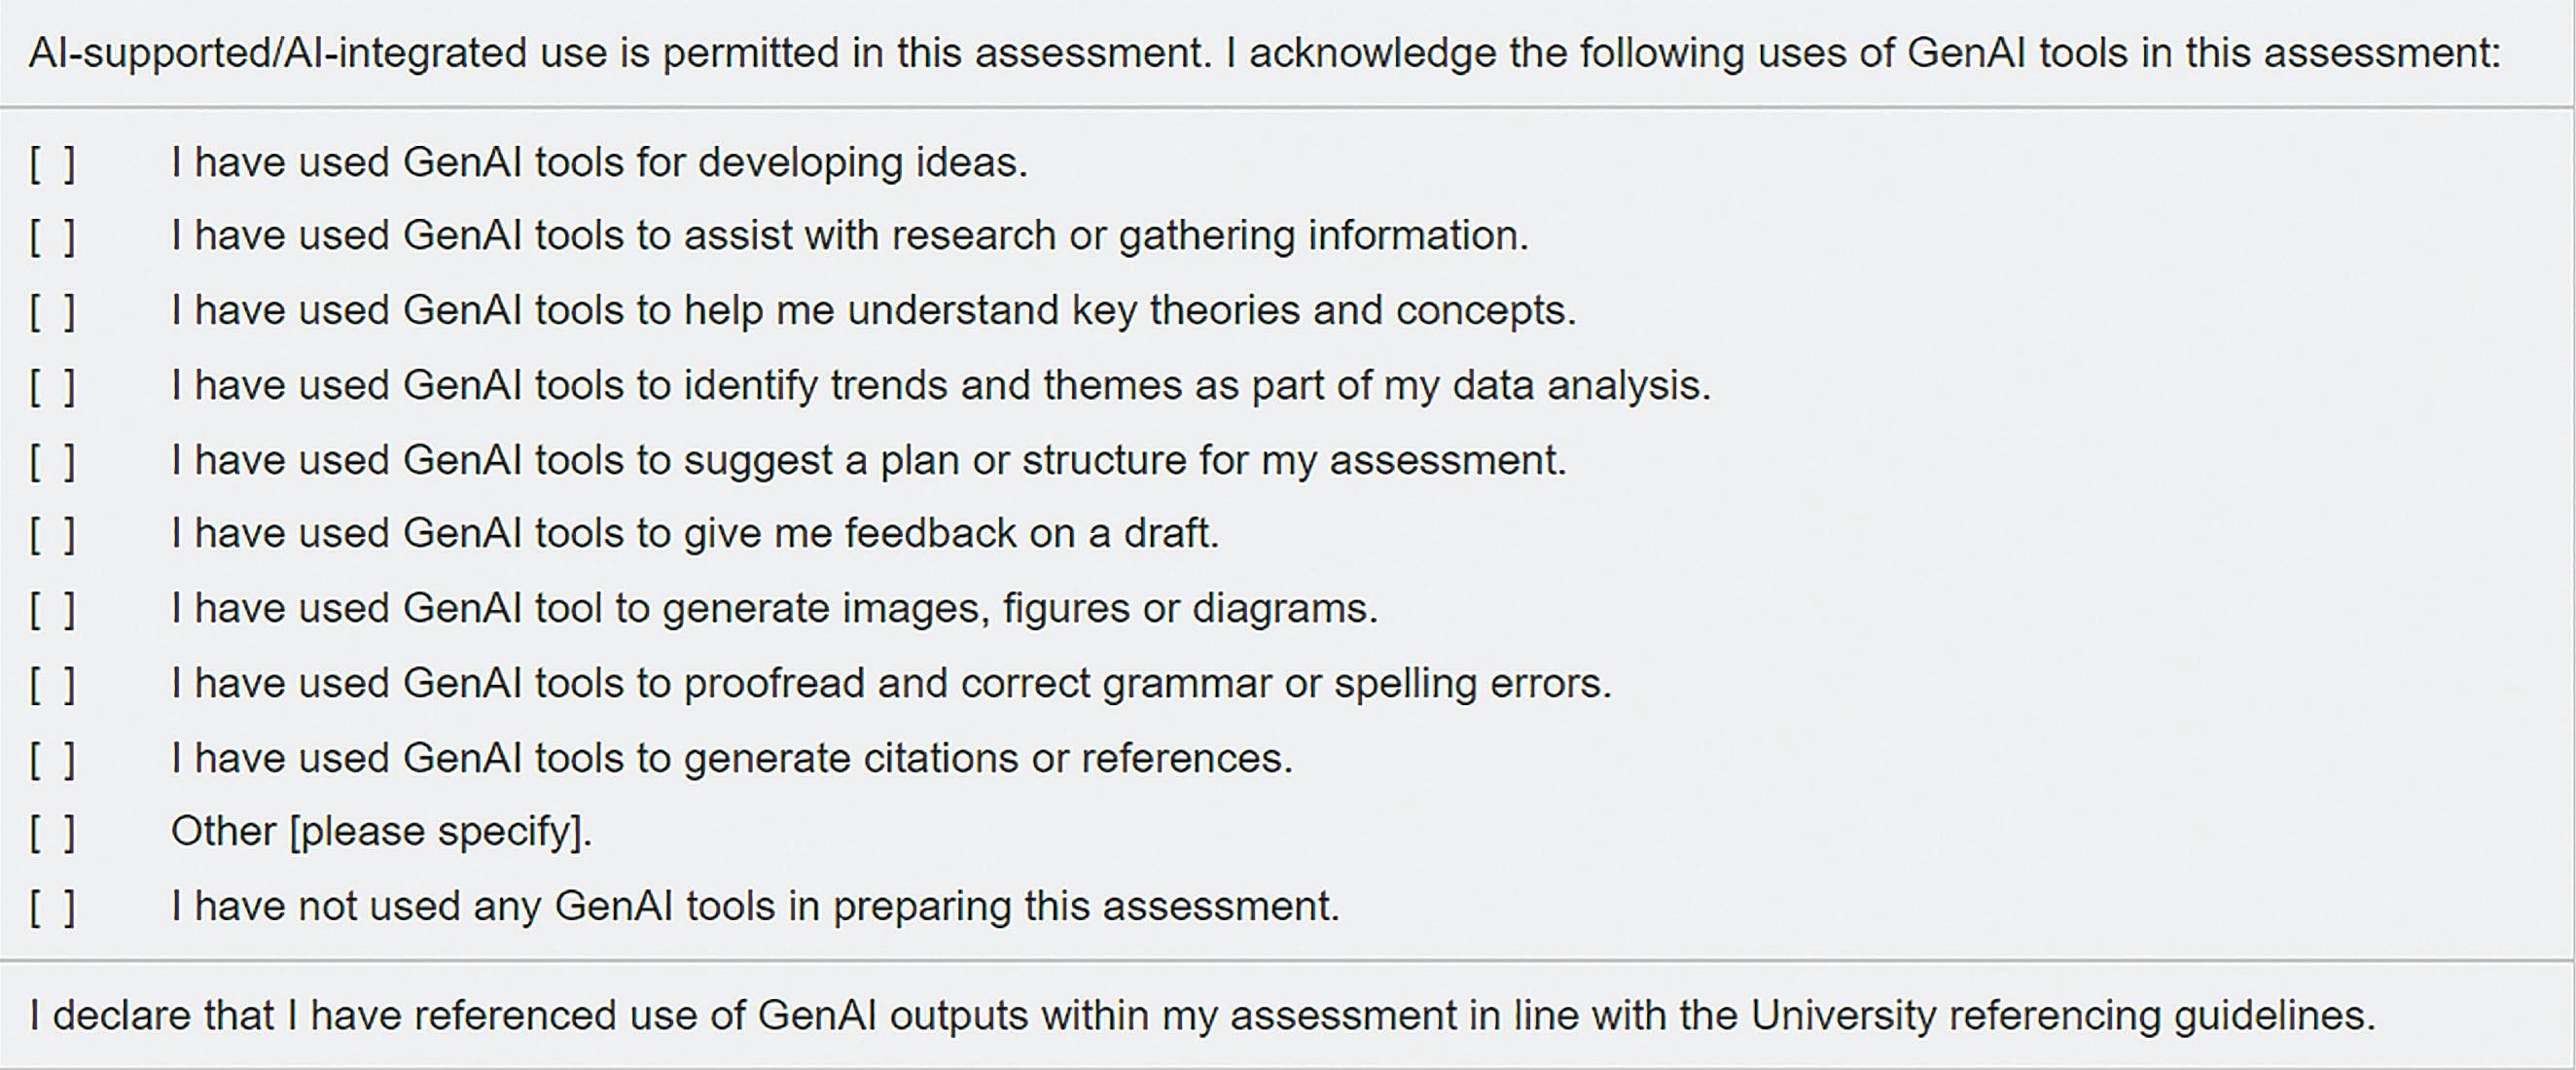Check the not used any GenAI tools box

click(x=52, y=908)
